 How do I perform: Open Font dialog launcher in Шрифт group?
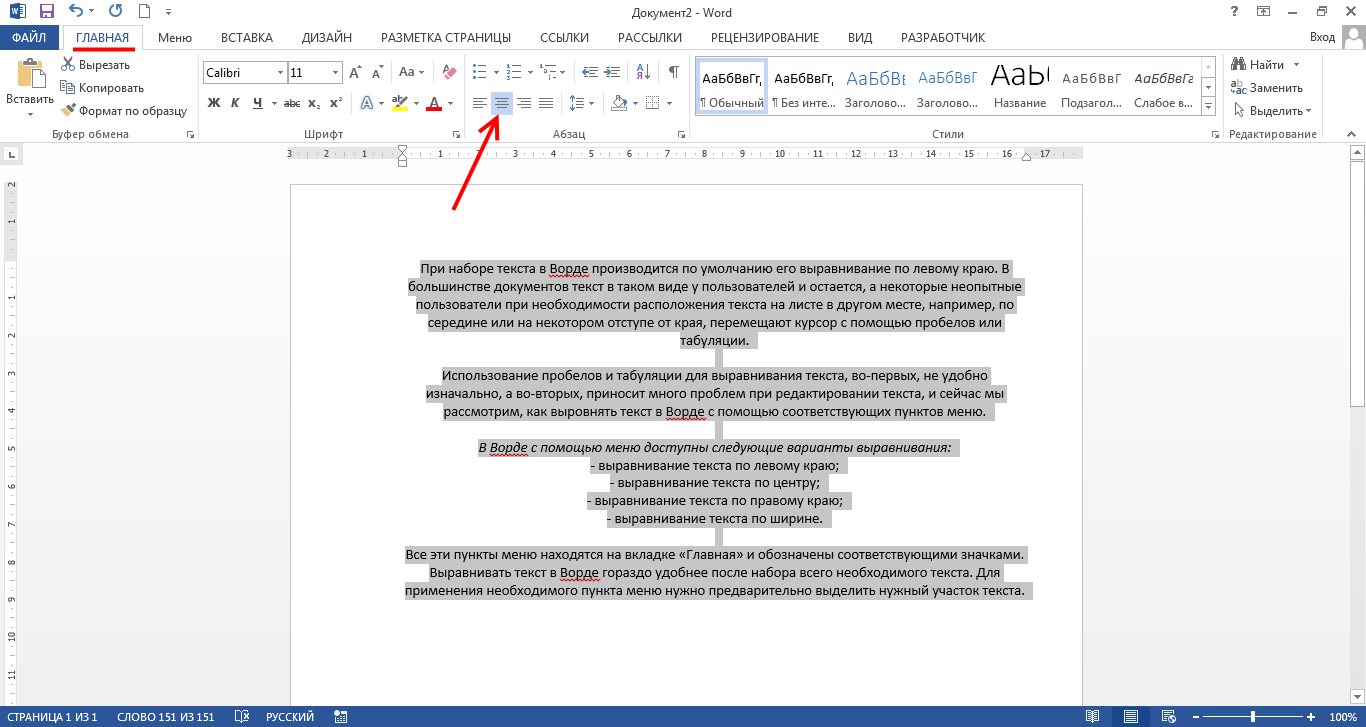click(x=455, y=134)
